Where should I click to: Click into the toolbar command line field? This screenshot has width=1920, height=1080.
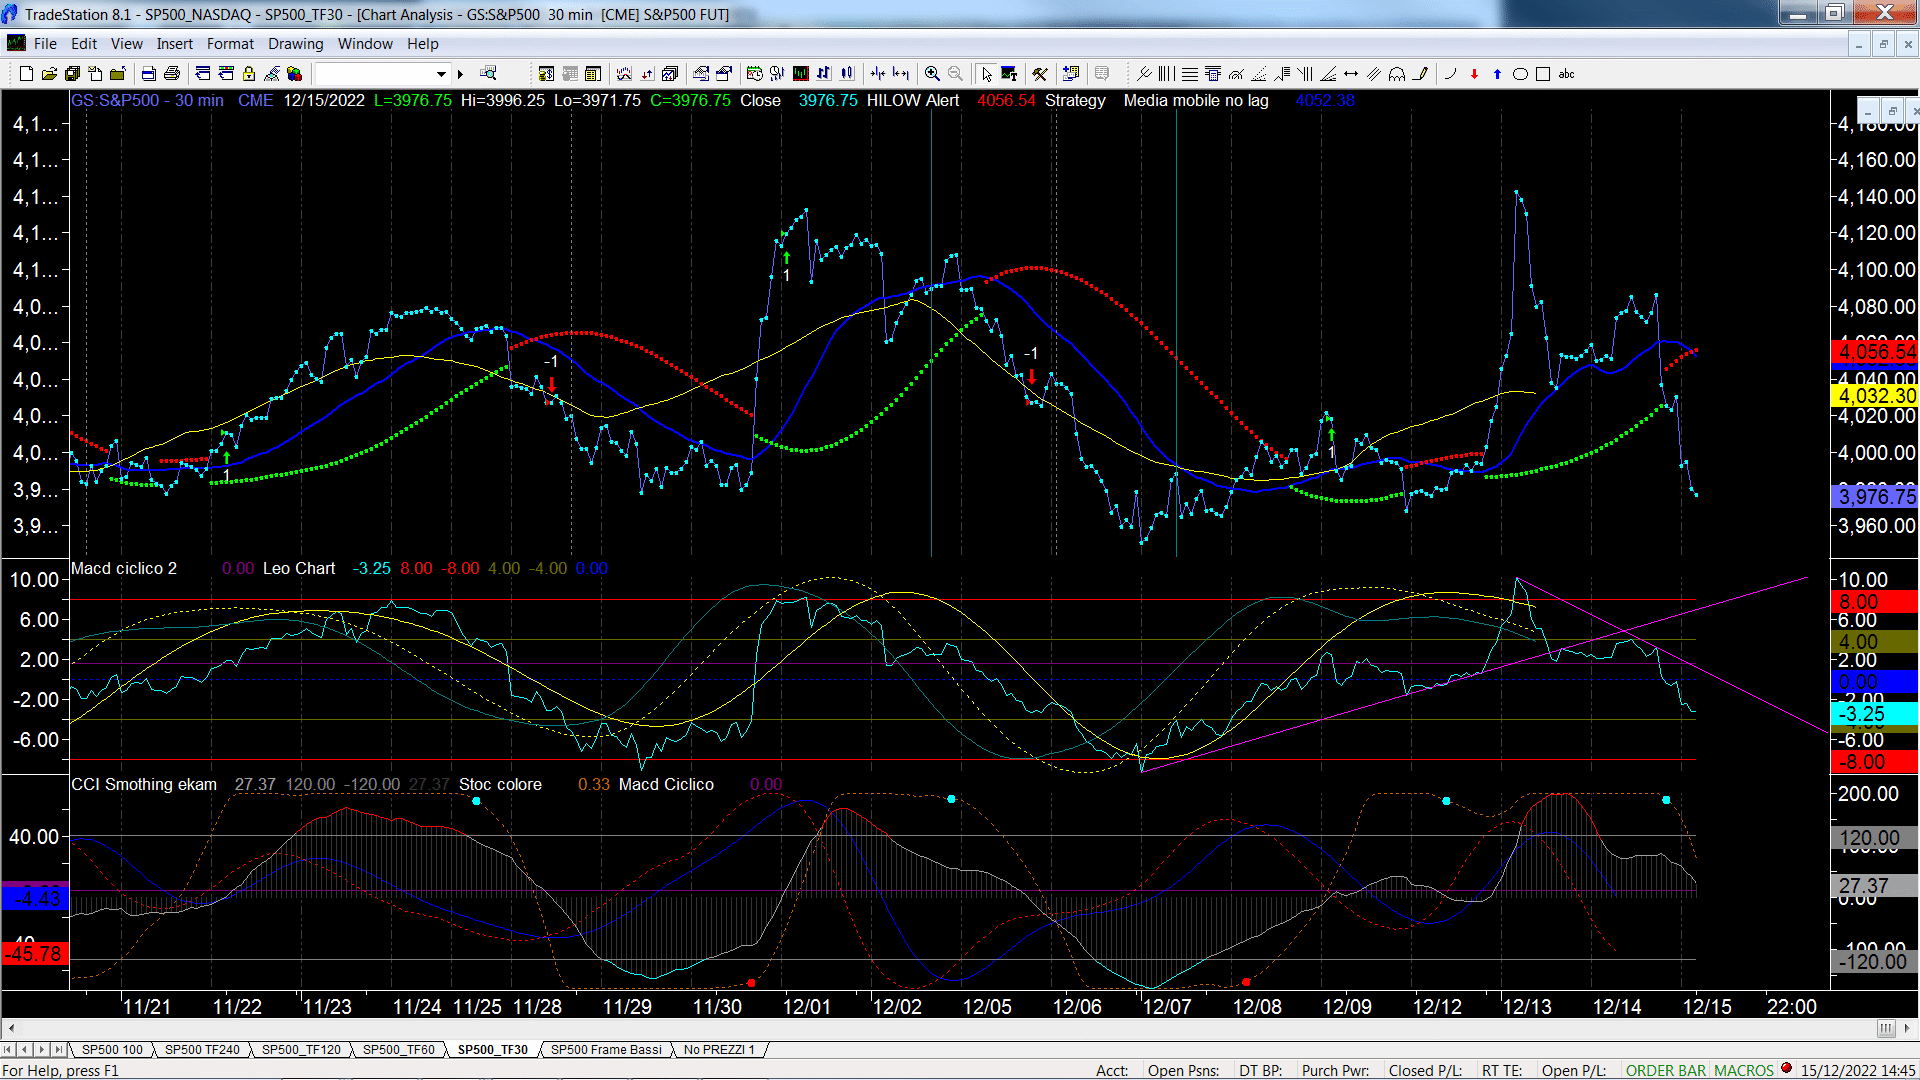[x=375, y=74]
